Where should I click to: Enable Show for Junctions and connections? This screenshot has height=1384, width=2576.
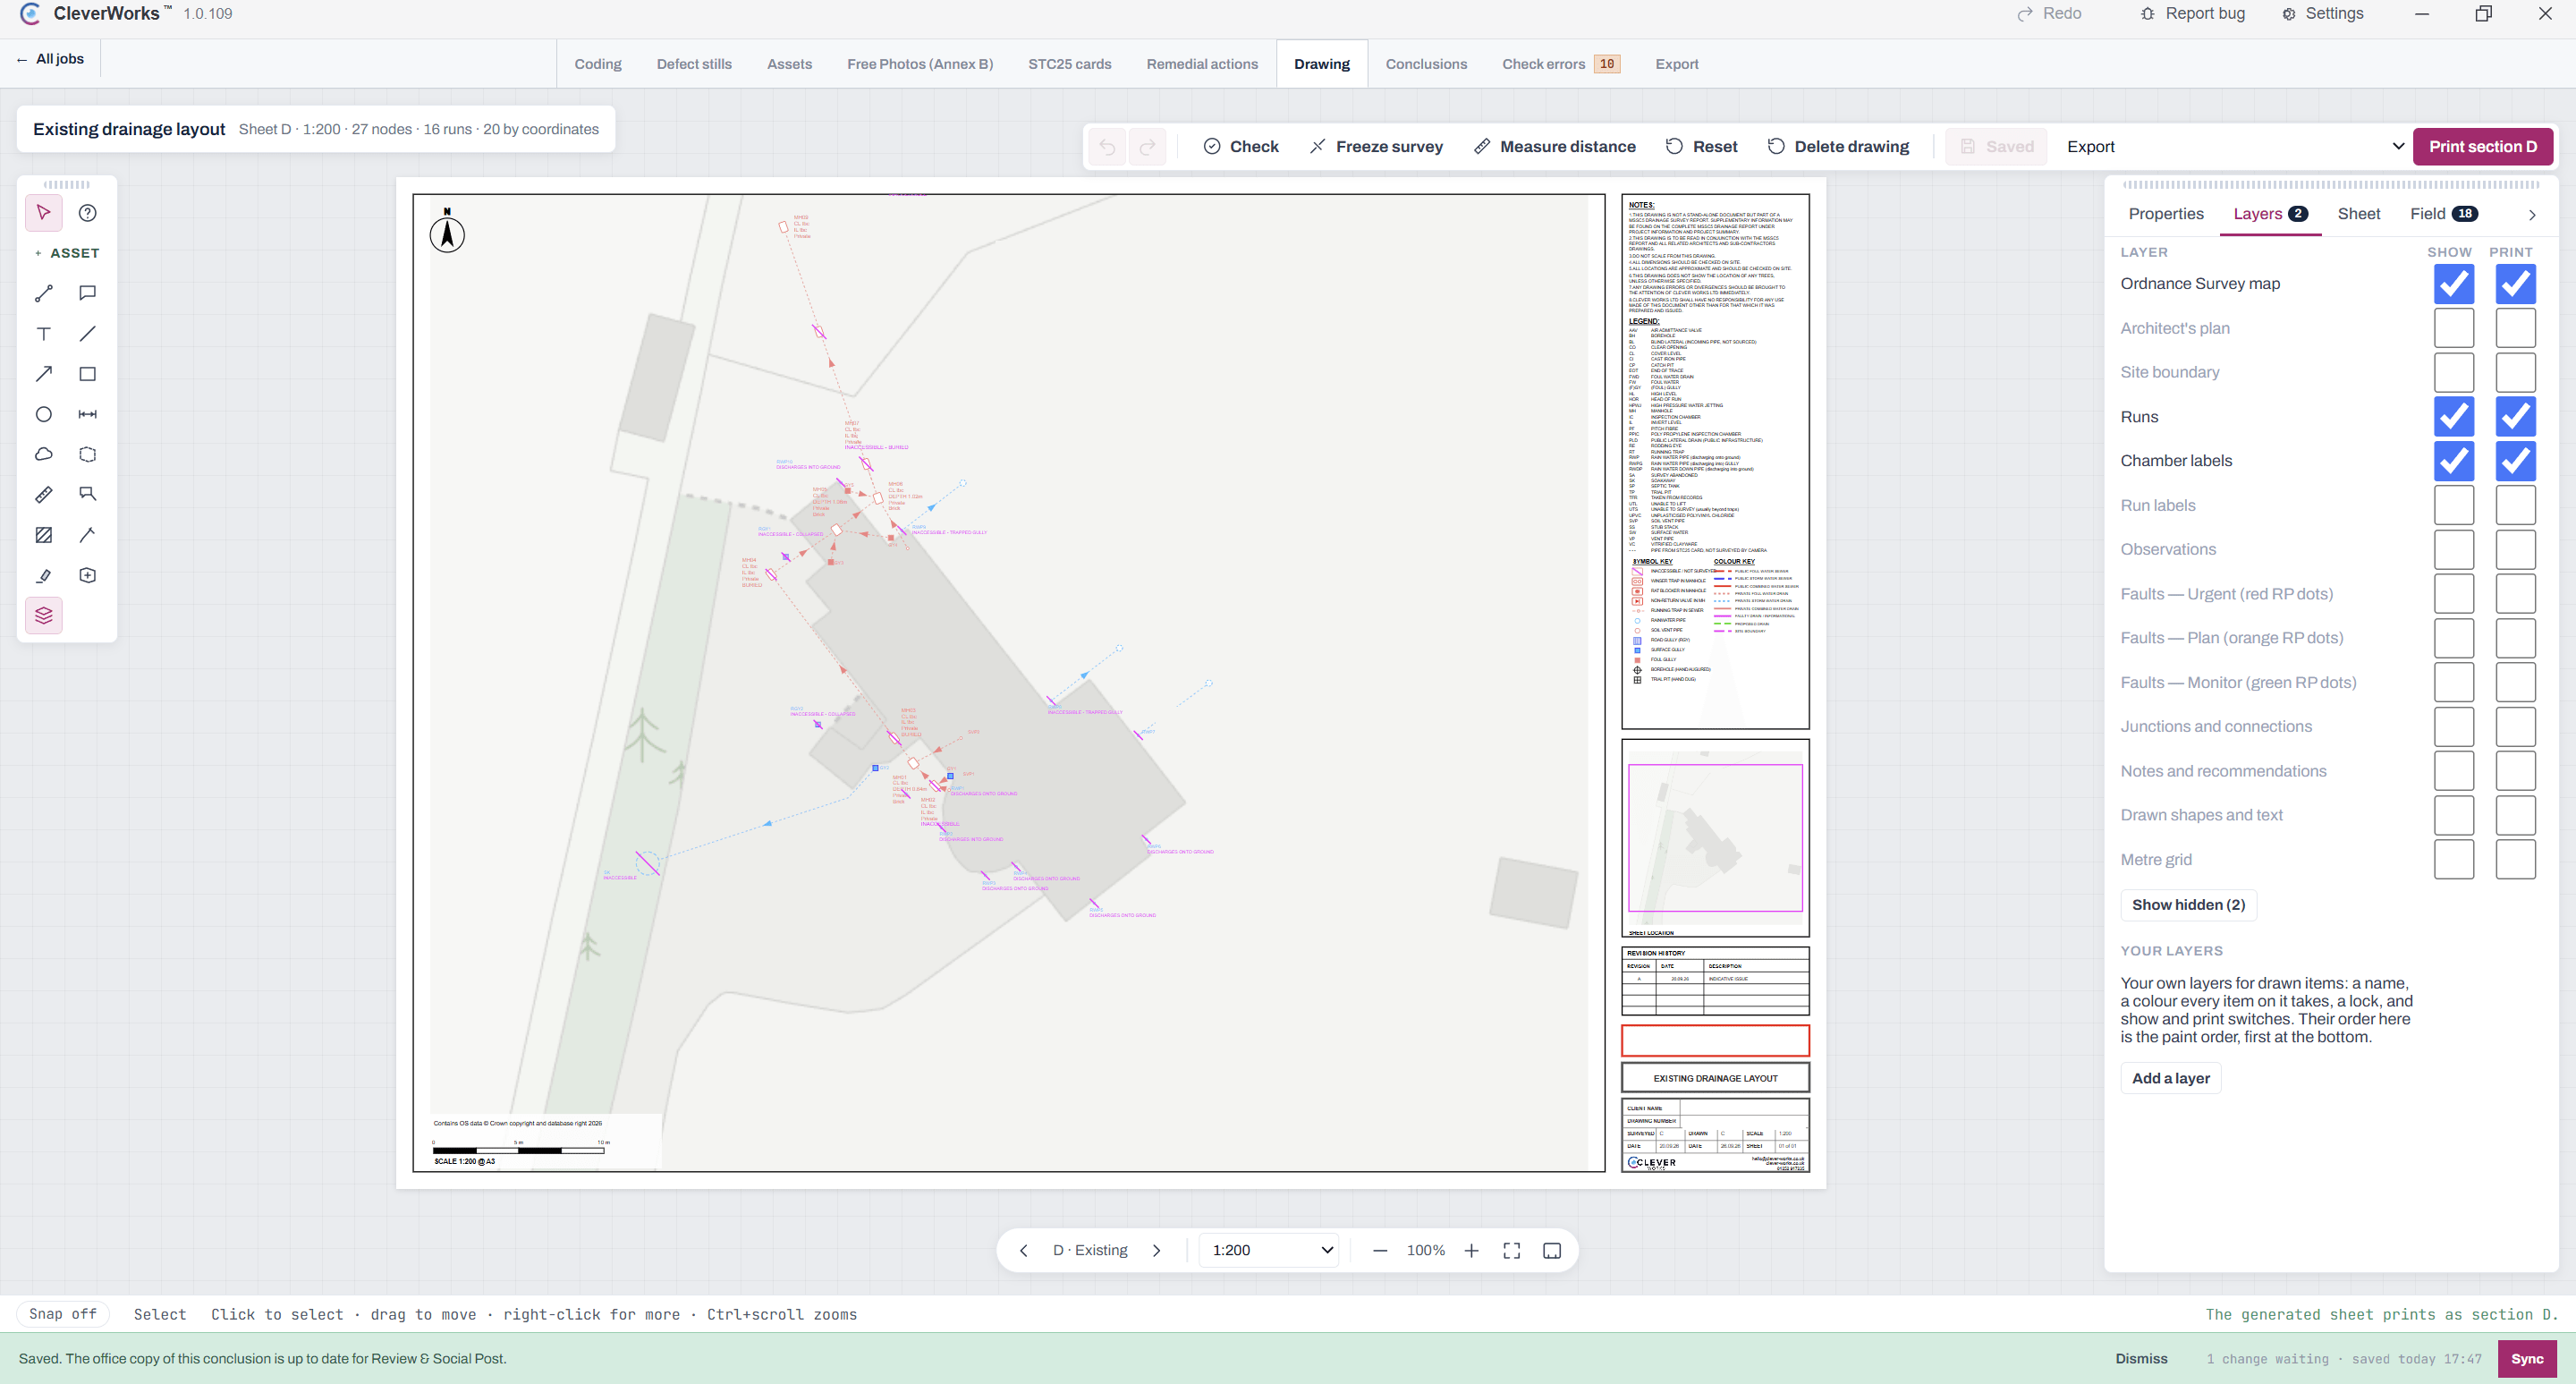pyautogui.click(x=2454, y=727)
